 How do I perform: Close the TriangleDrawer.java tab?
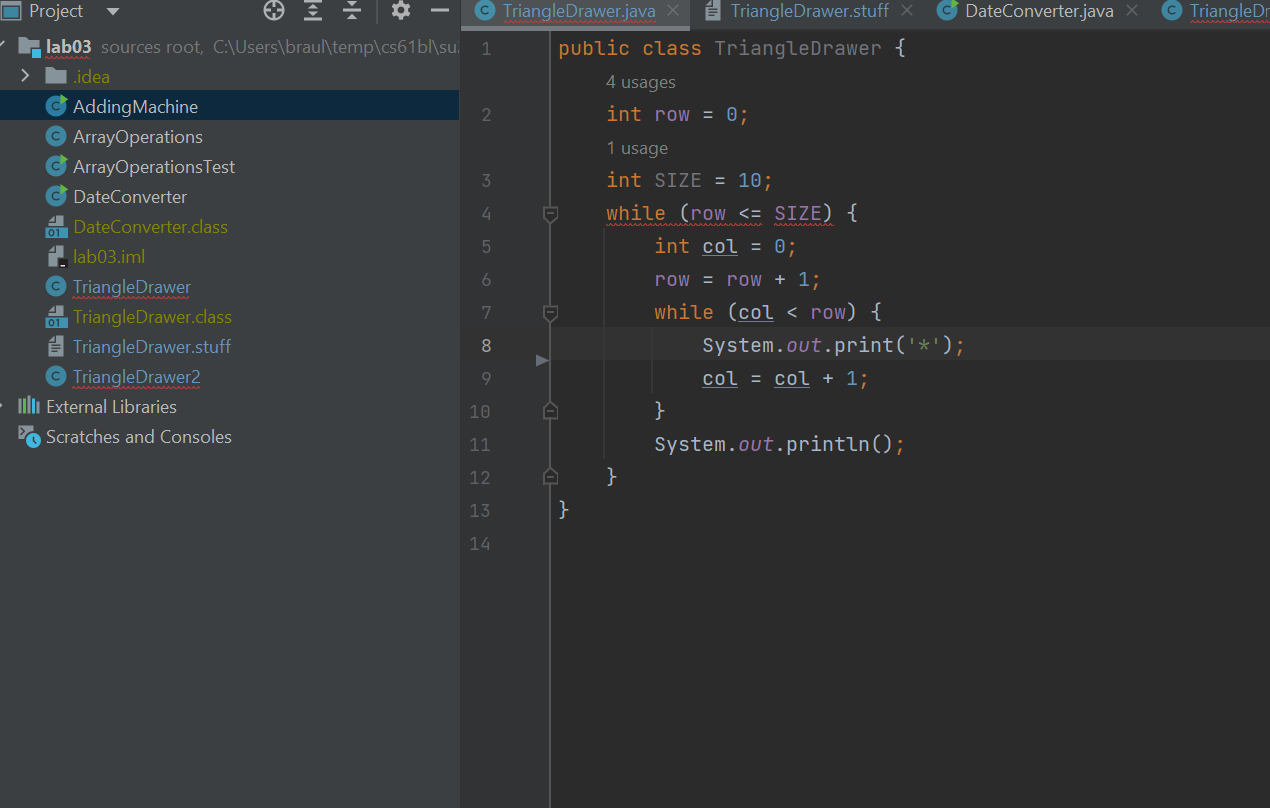pyautogui.click(x=672, y=11)
